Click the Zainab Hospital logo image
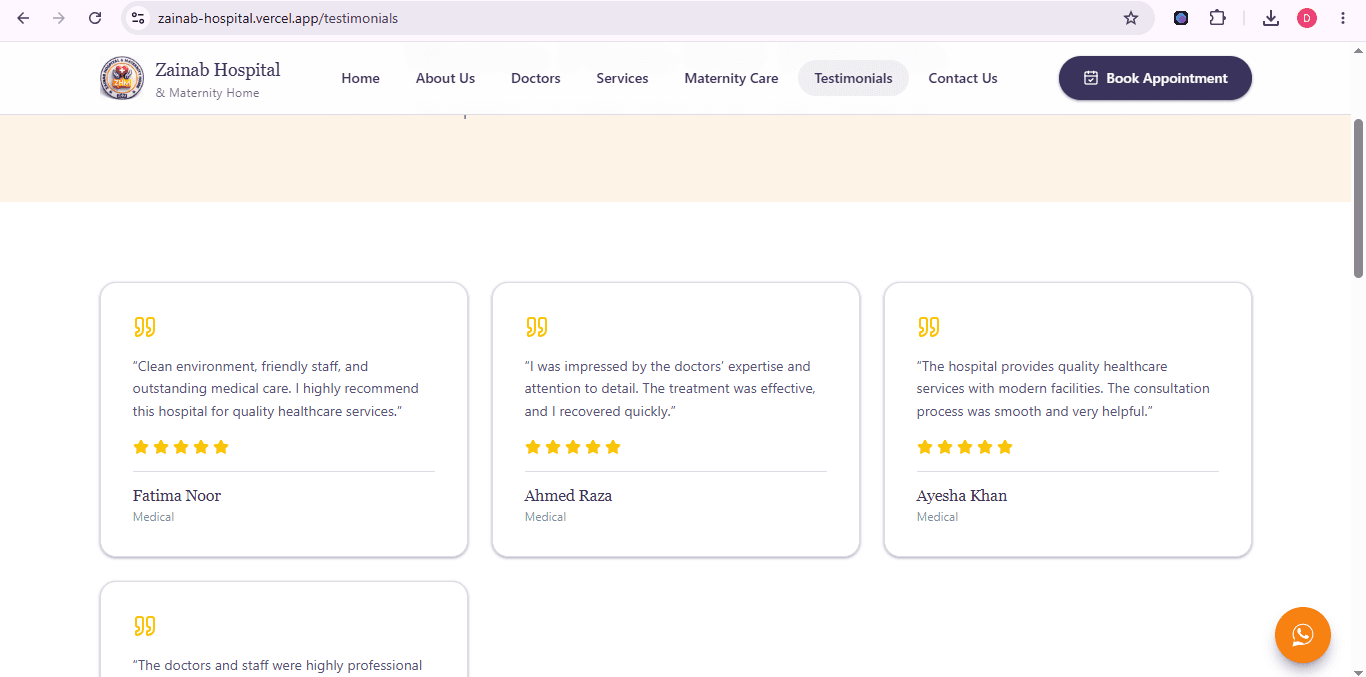The height and width of the screenshot is (677, 1366). (122, 78)
